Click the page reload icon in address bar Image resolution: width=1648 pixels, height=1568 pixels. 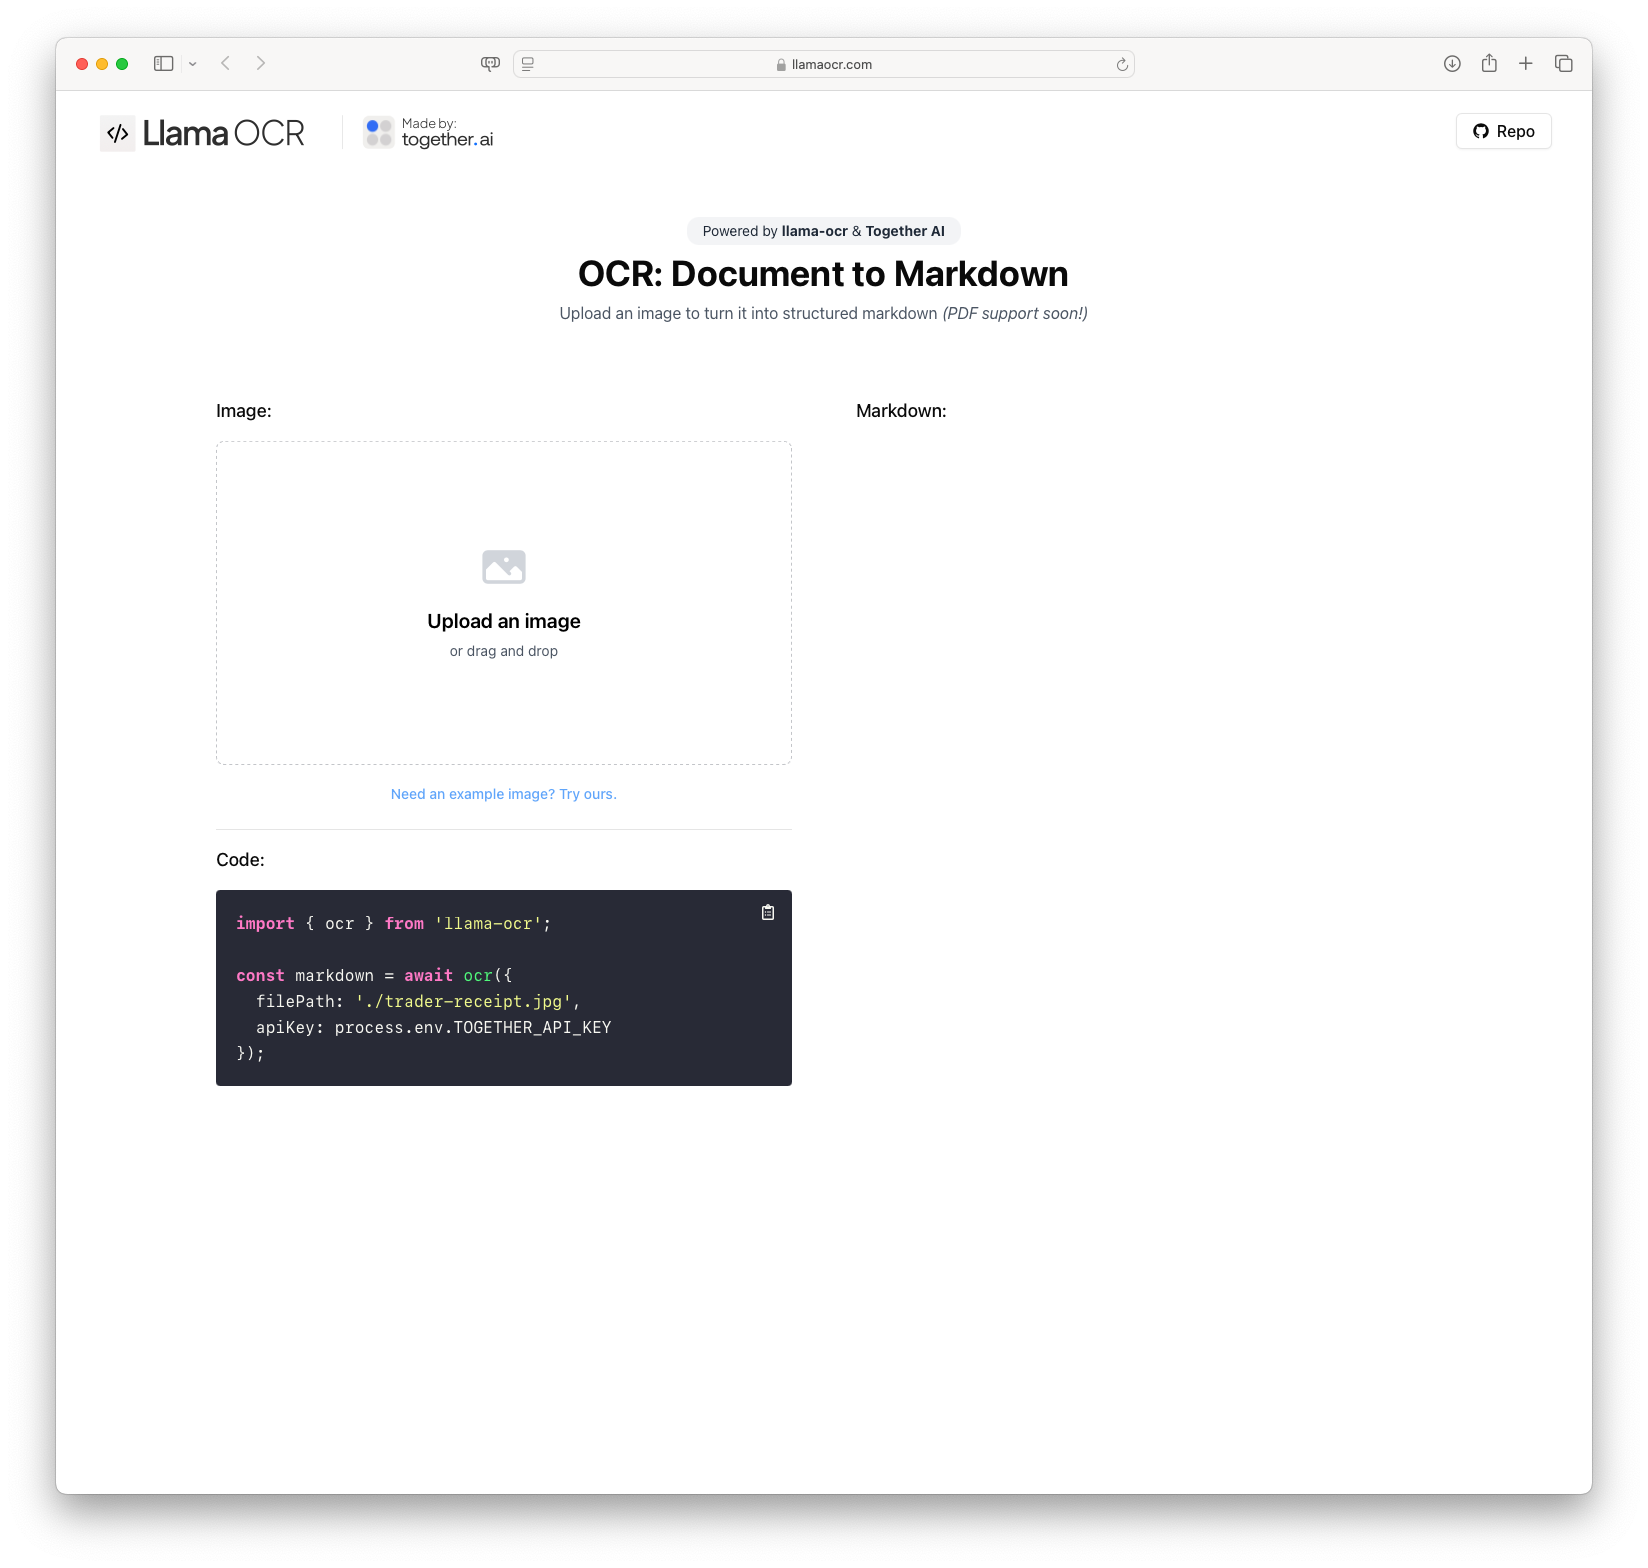tap(1120, 63)
